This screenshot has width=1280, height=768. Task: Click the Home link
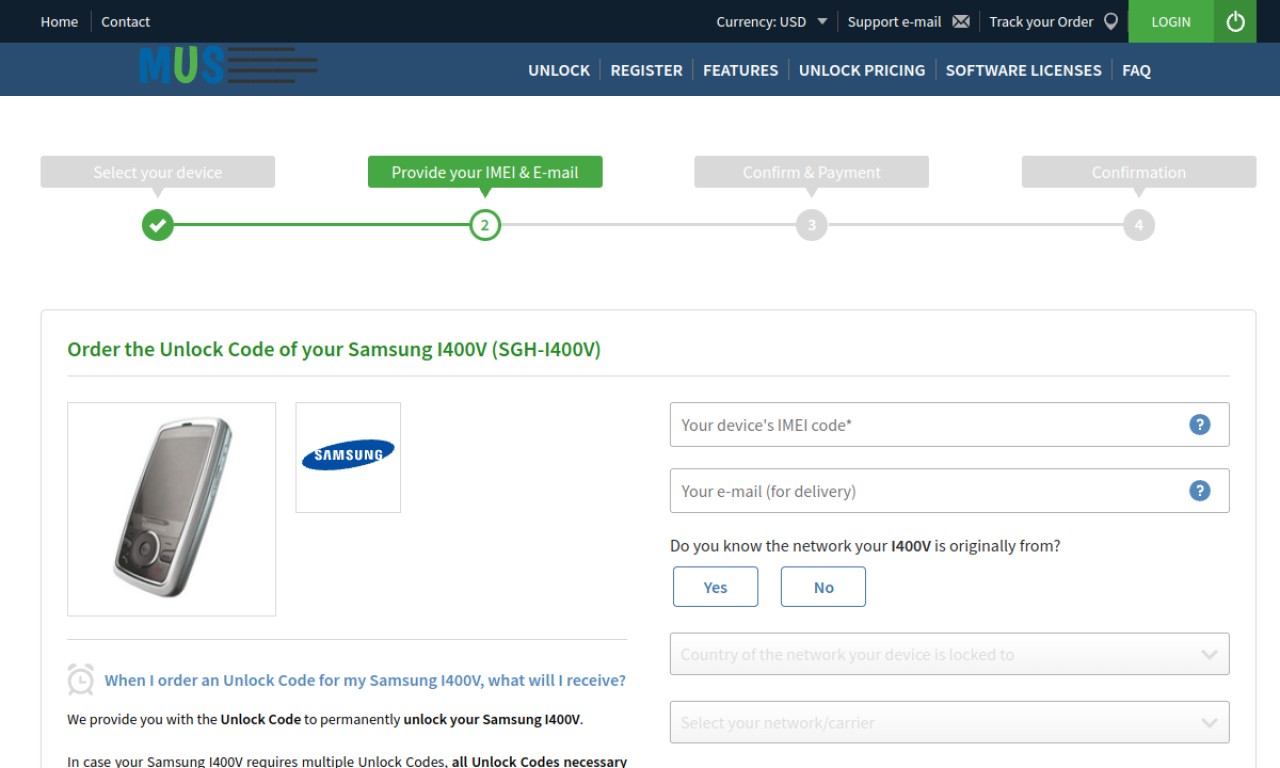click(x=59, y=21)
